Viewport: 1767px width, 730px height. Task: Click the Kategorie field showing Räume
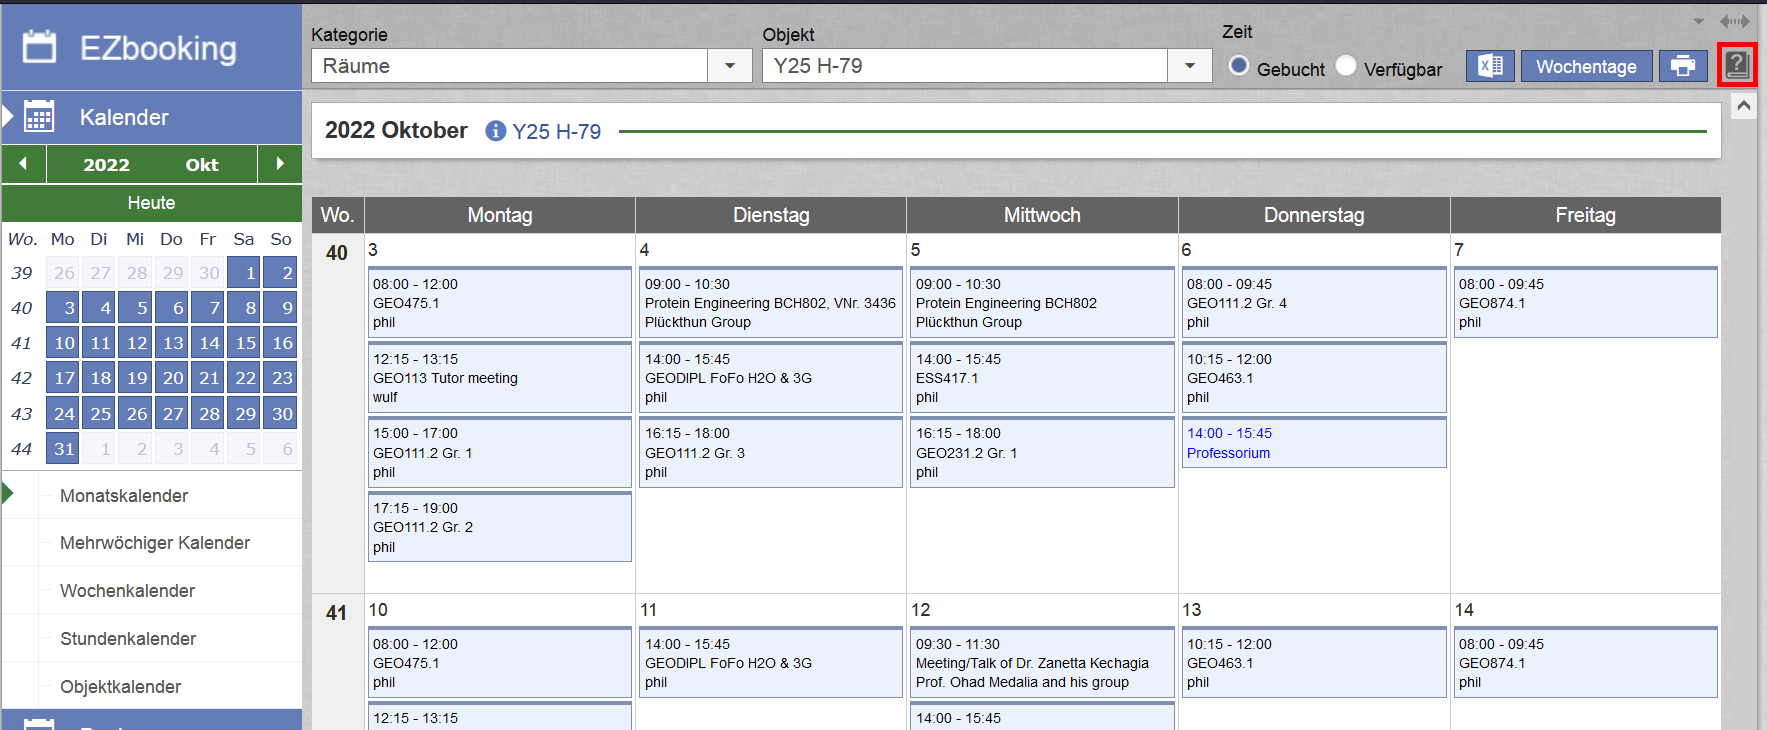pyautogui.click(x=510, y=66)
